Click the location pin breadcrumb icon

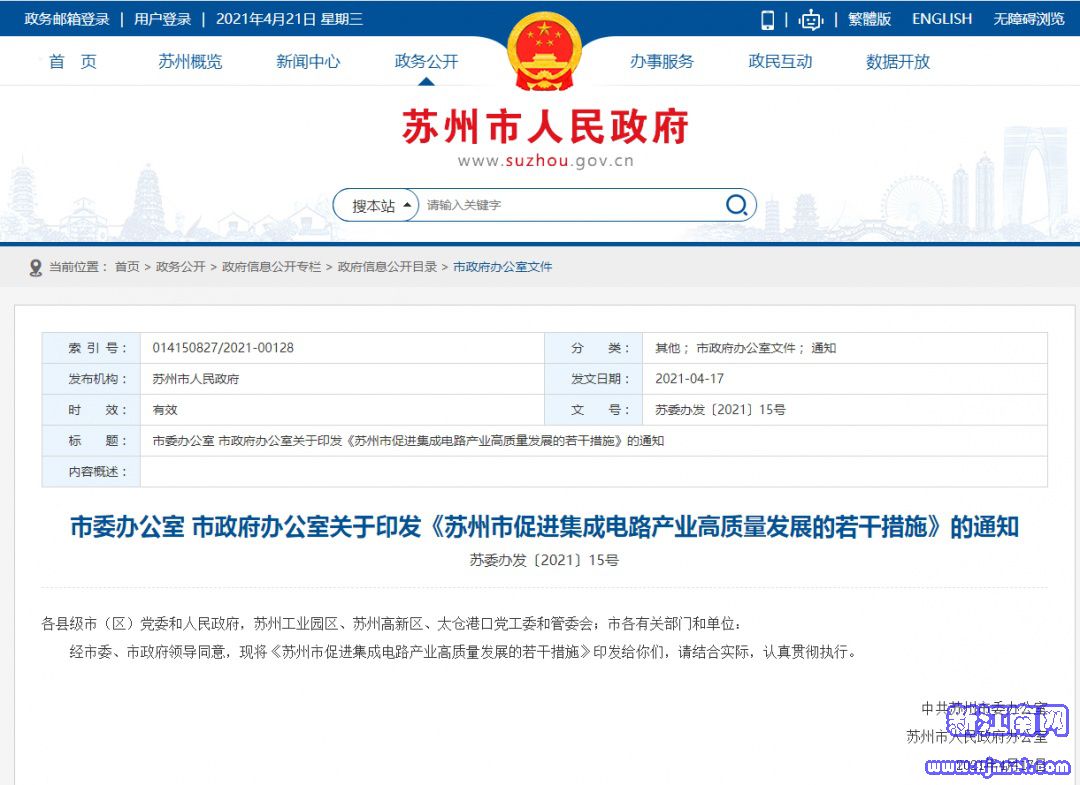pos(36,267)
